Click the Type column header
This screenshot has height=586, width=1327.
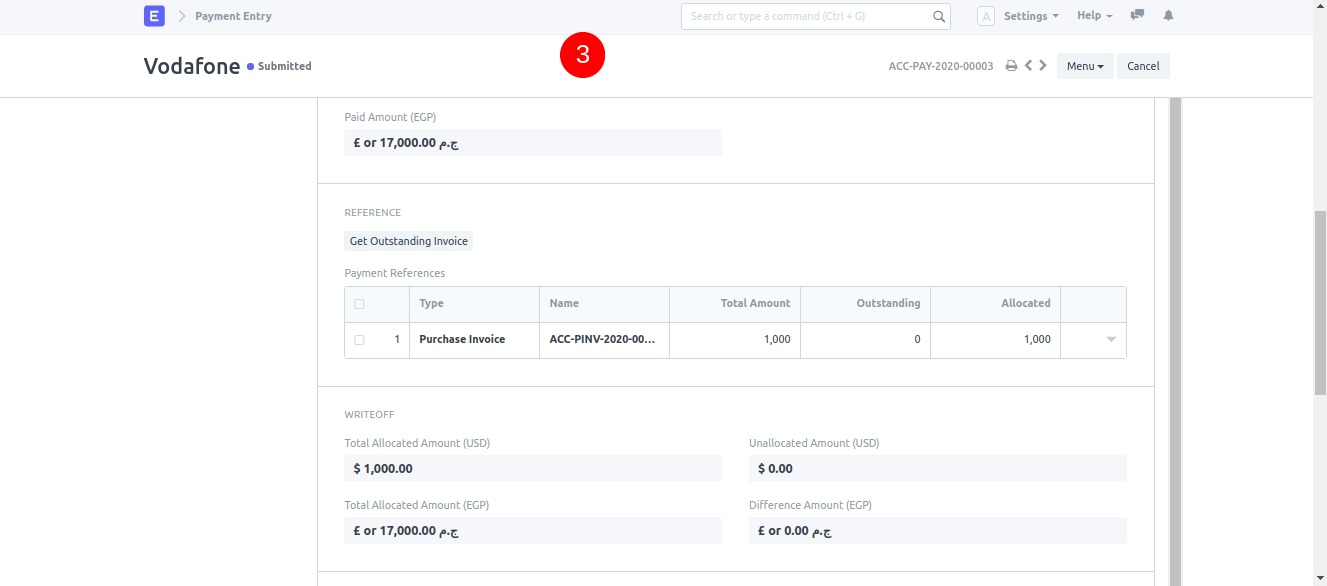pyautogui.click(x=474, y=304)
